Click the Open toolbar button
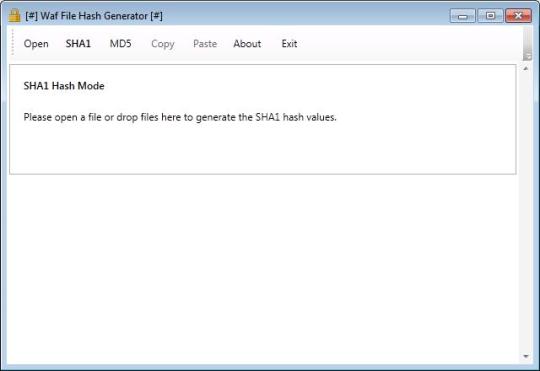The height and width of the screenshot is (371, 540). coord(36,44)
